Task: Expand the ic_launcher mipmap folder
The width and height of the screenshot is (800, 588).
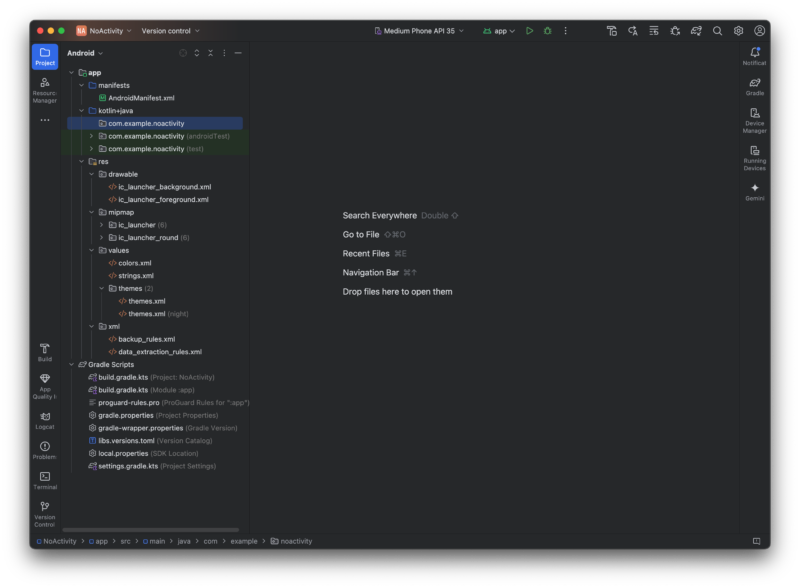Action: tap(101, 225)
